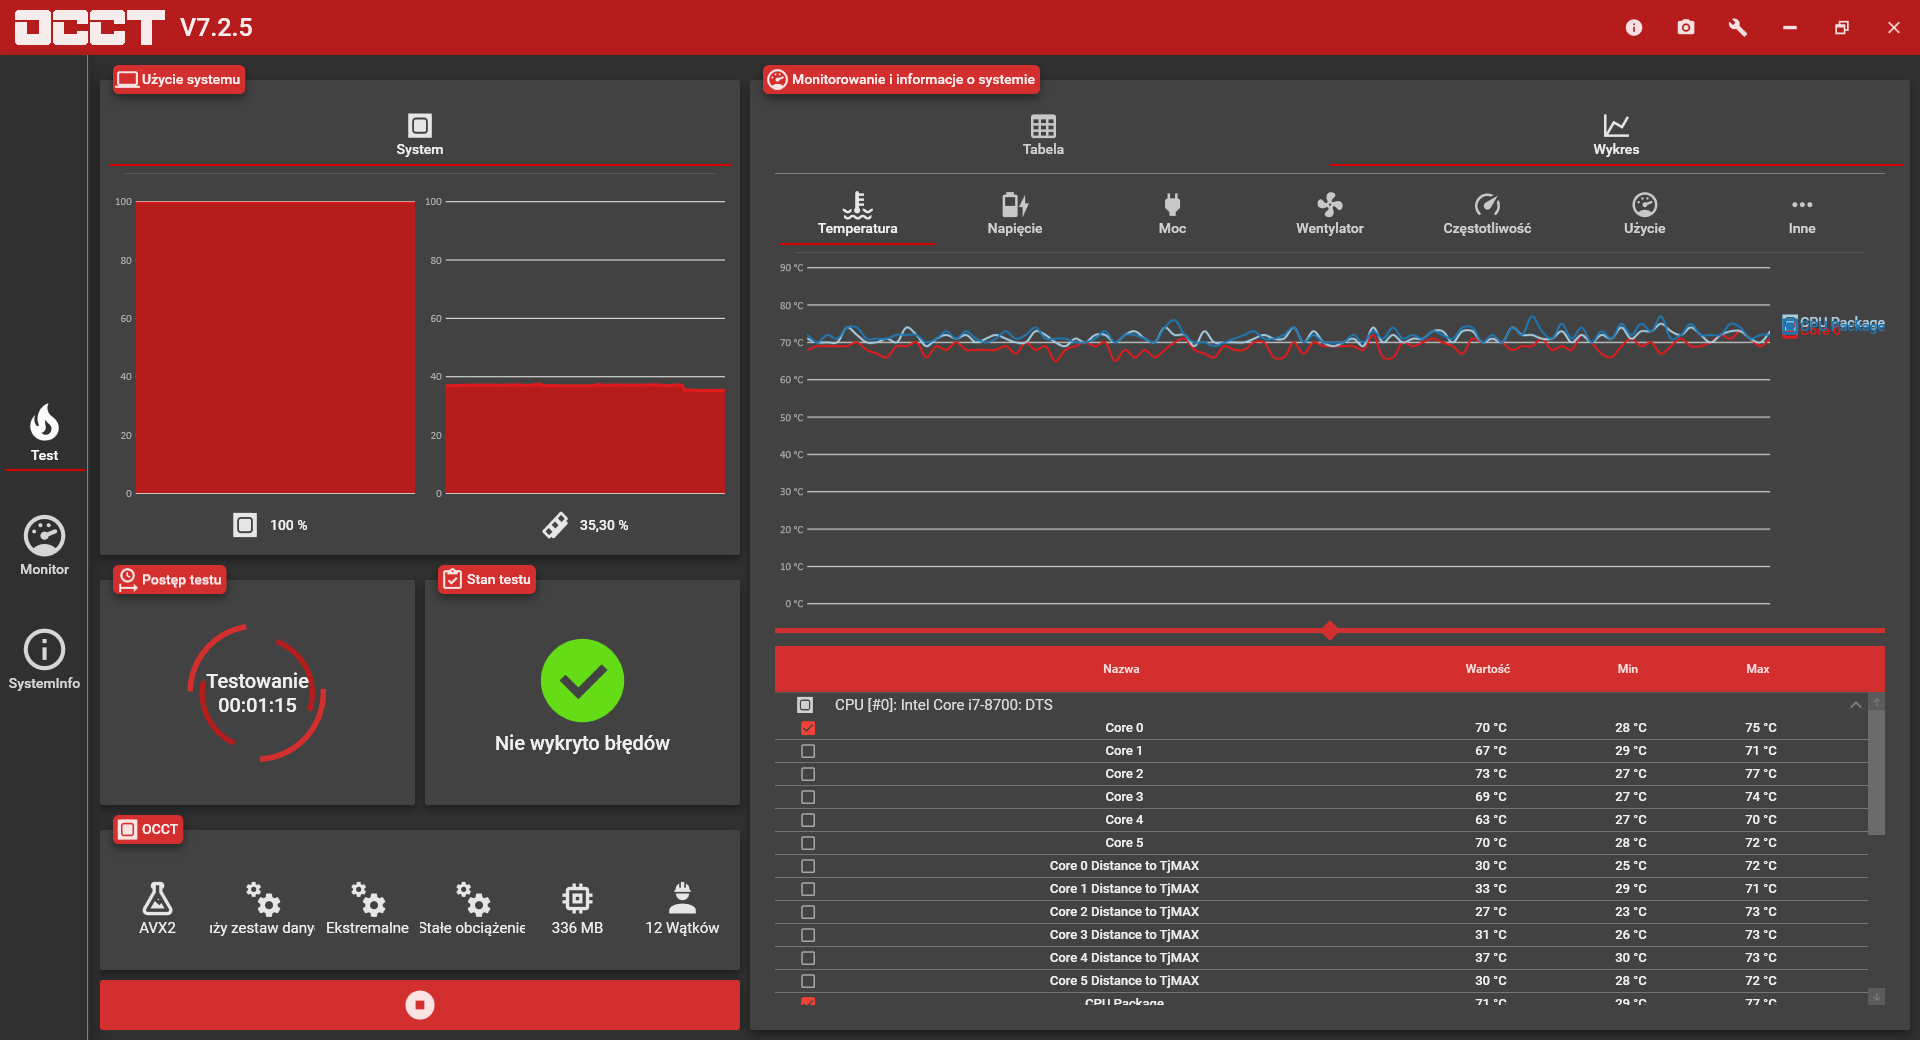Check the Core 2 checkbox
Screen dimensions: 1920x1040
(808, 774)
